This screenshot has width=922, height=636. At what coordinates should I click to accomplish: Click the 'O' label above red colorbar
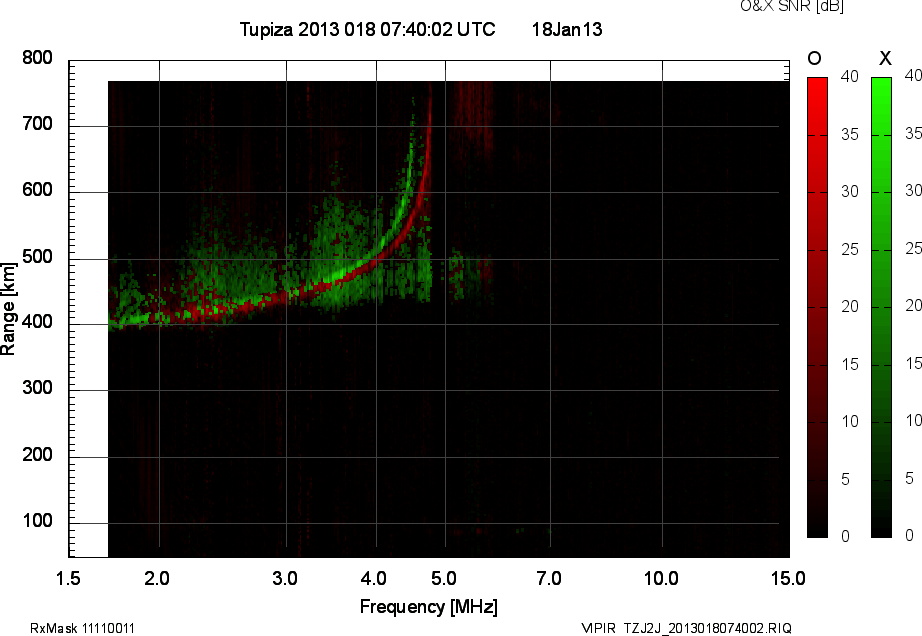pos(814,58)
